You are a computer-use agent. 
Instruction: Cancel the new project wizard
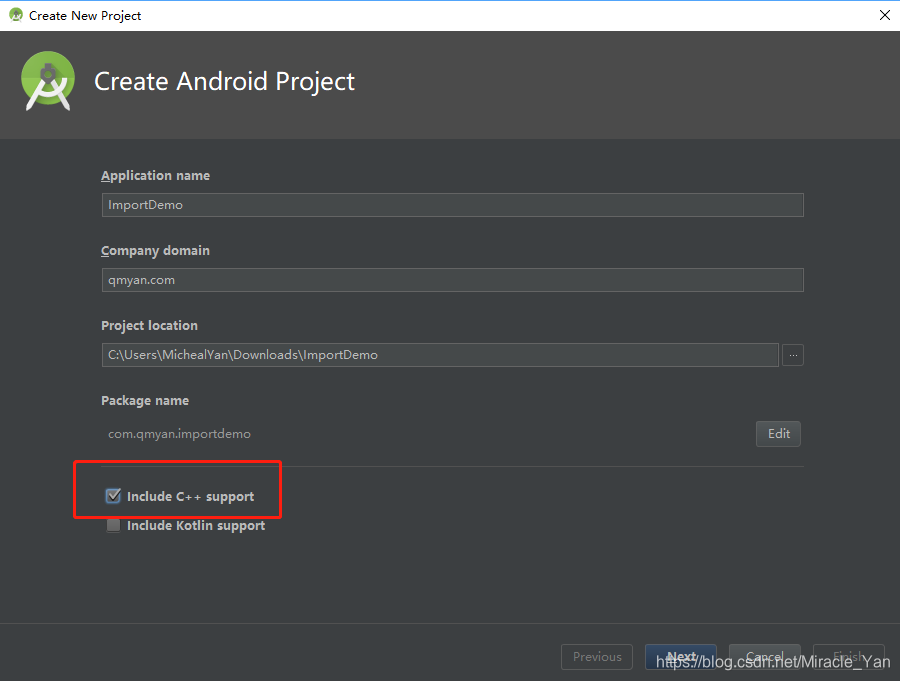(x=765, y=656)
